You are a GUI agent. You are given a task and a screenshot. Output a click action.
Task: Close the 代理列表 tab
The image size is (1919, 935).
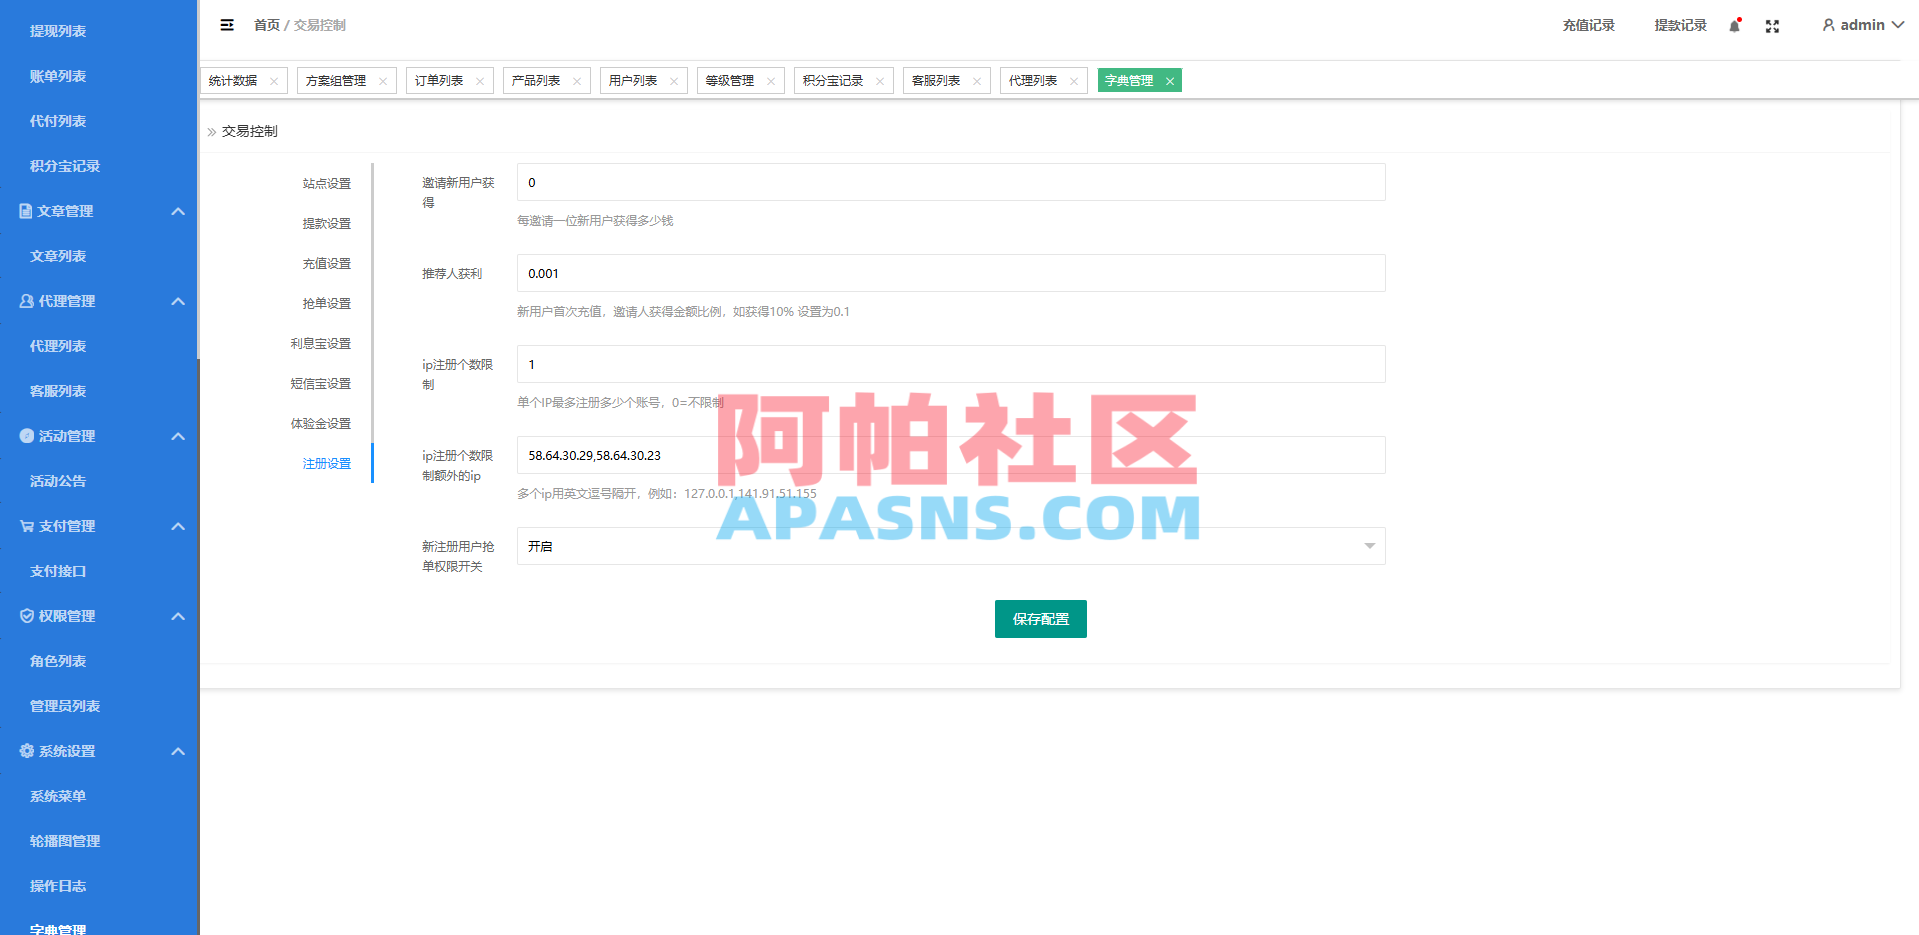[x=1074, y=81]
